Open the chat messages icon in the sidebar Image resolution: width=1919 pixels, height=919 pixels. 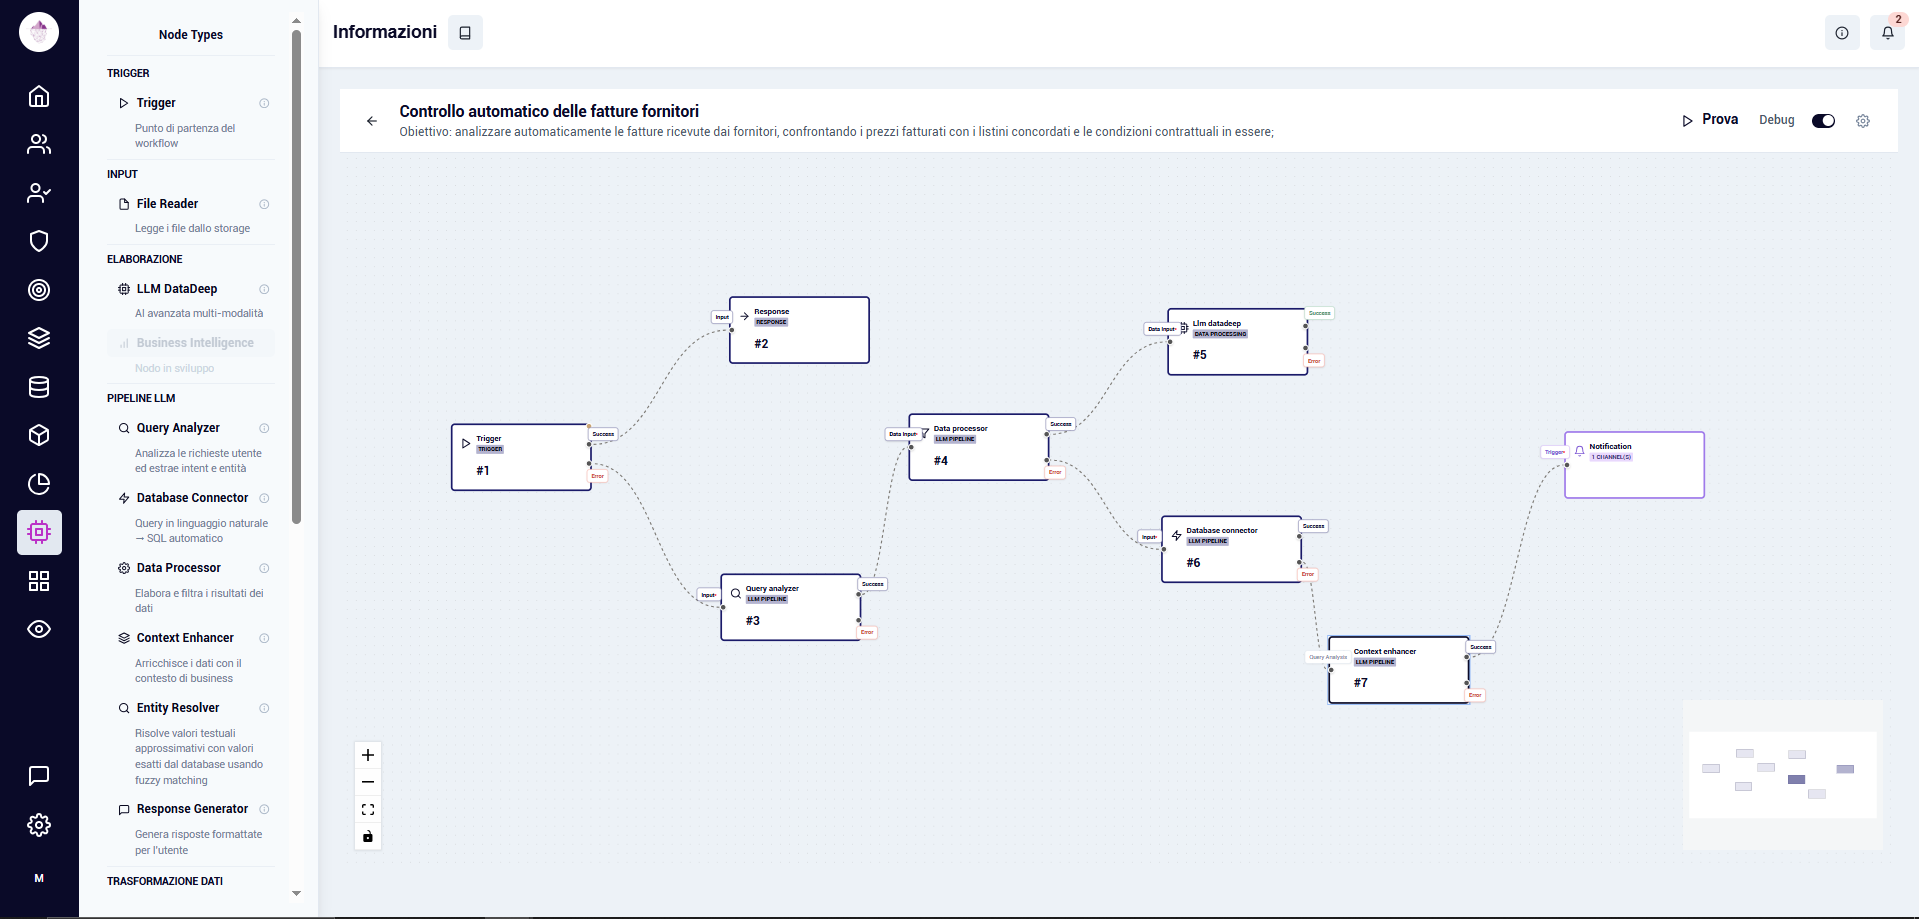pyautogui.click(x=38, y=776)
